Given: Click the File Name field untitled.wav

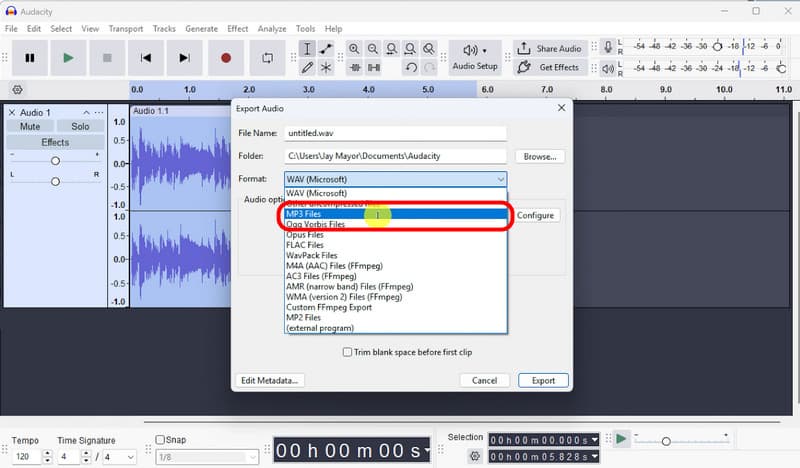Looking at the screenshot, I should pyautogui.click(x=395, y=133).
